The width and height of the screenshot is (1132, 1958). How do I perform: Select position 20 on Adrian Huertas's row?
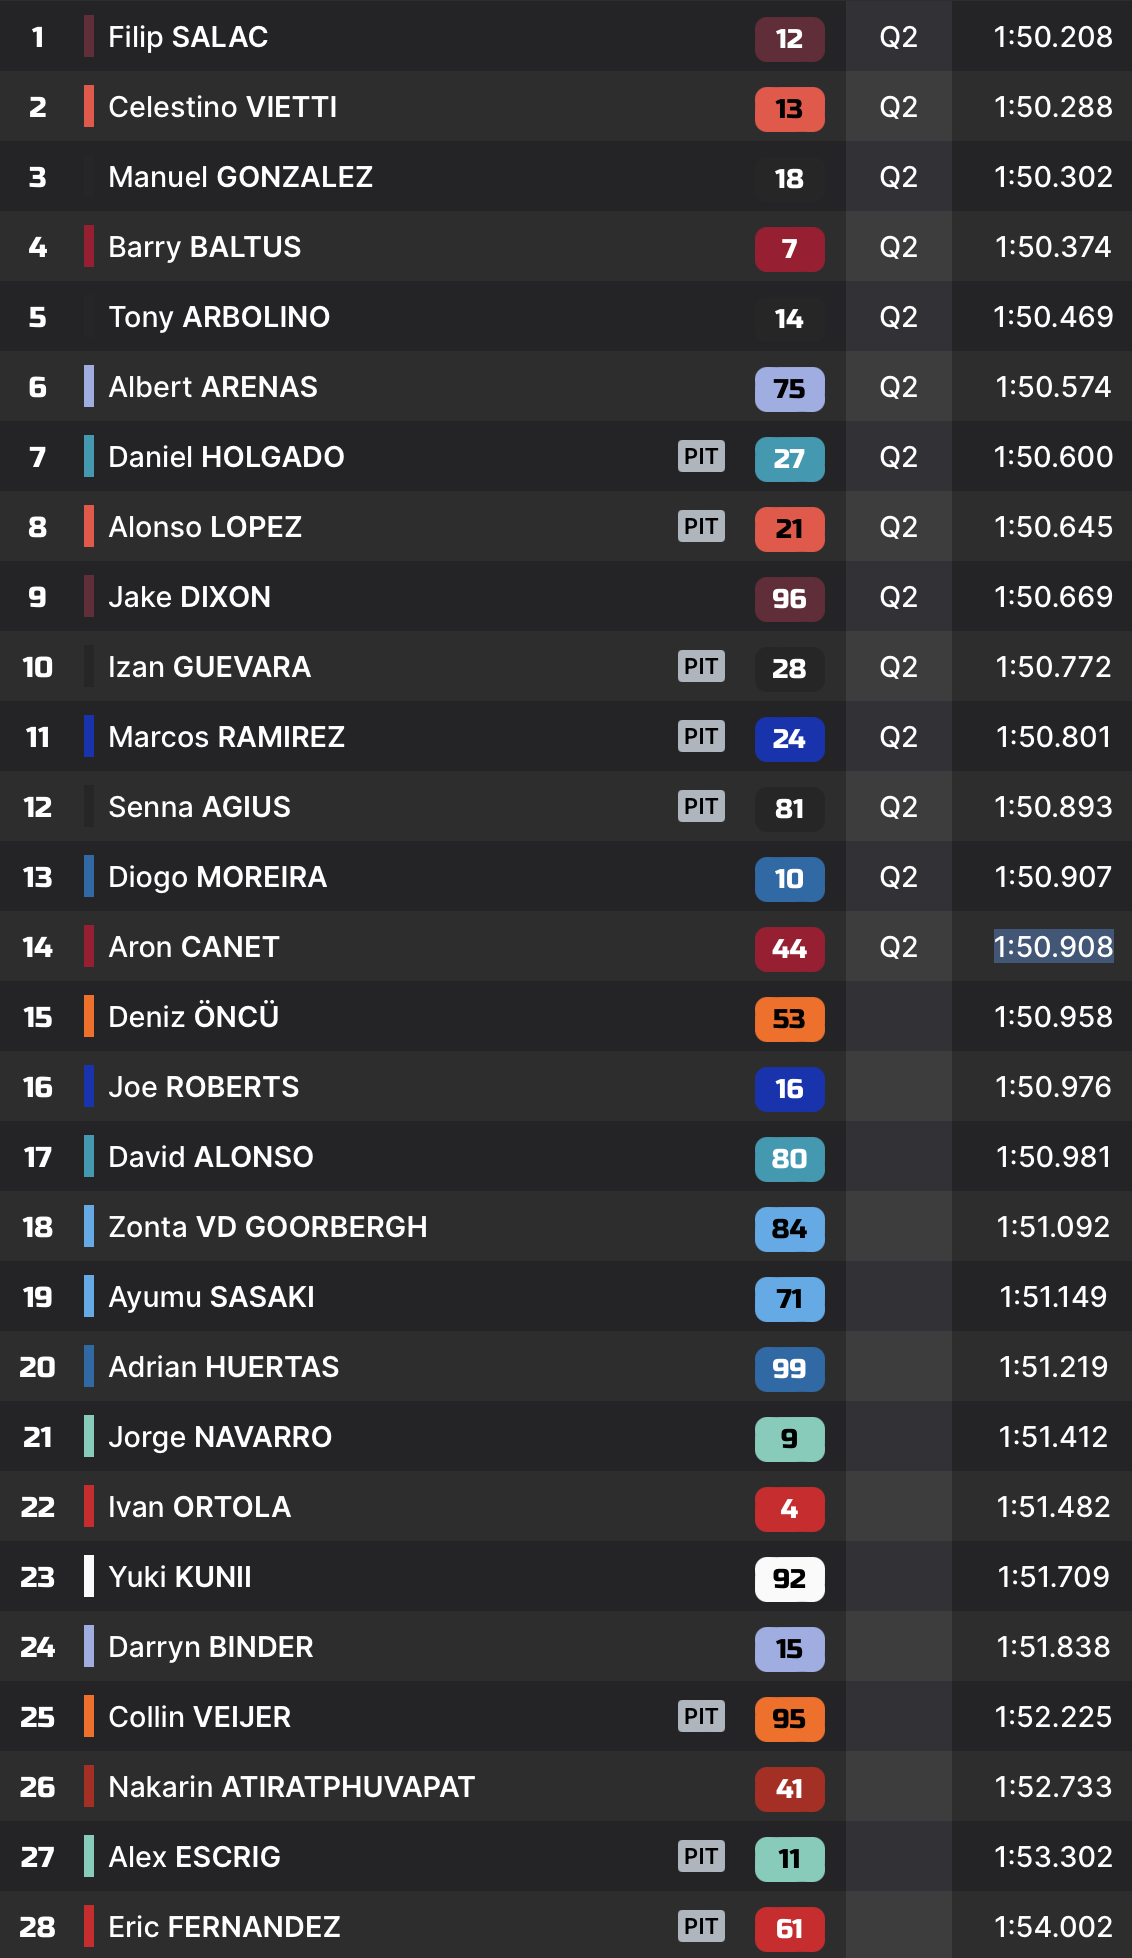38,1367
